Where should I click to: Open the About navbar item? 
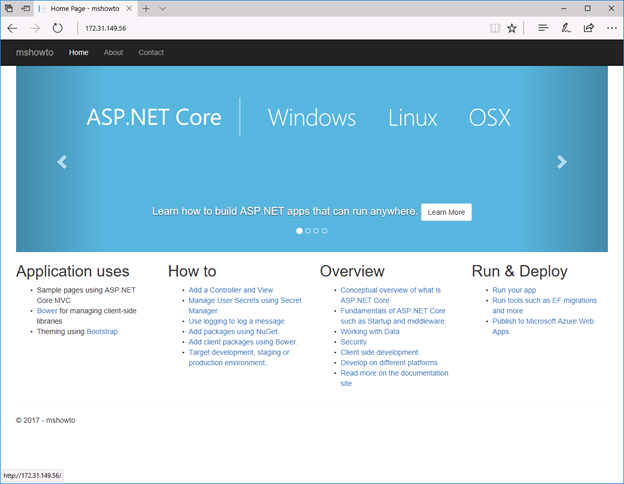pyautogui.click(x=113, y=53)
